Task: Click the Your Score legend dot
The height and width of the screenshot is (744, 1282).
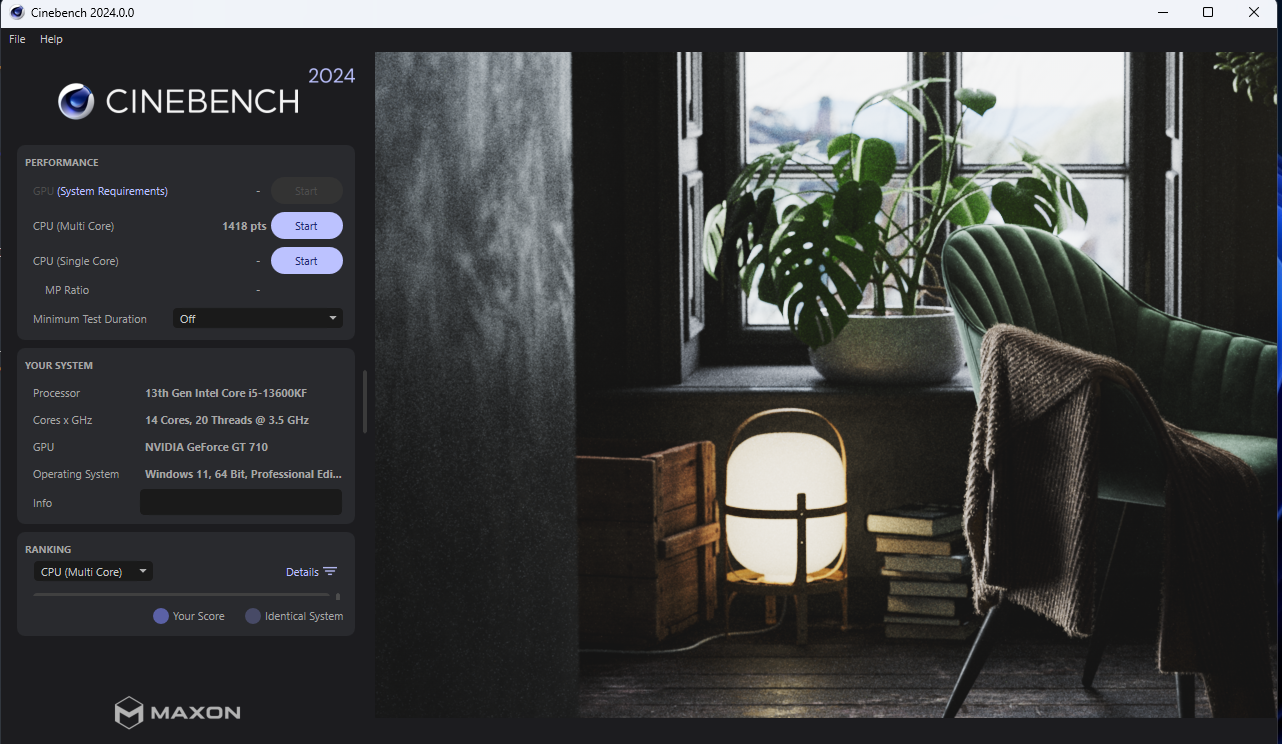Action: pos(160,616)
